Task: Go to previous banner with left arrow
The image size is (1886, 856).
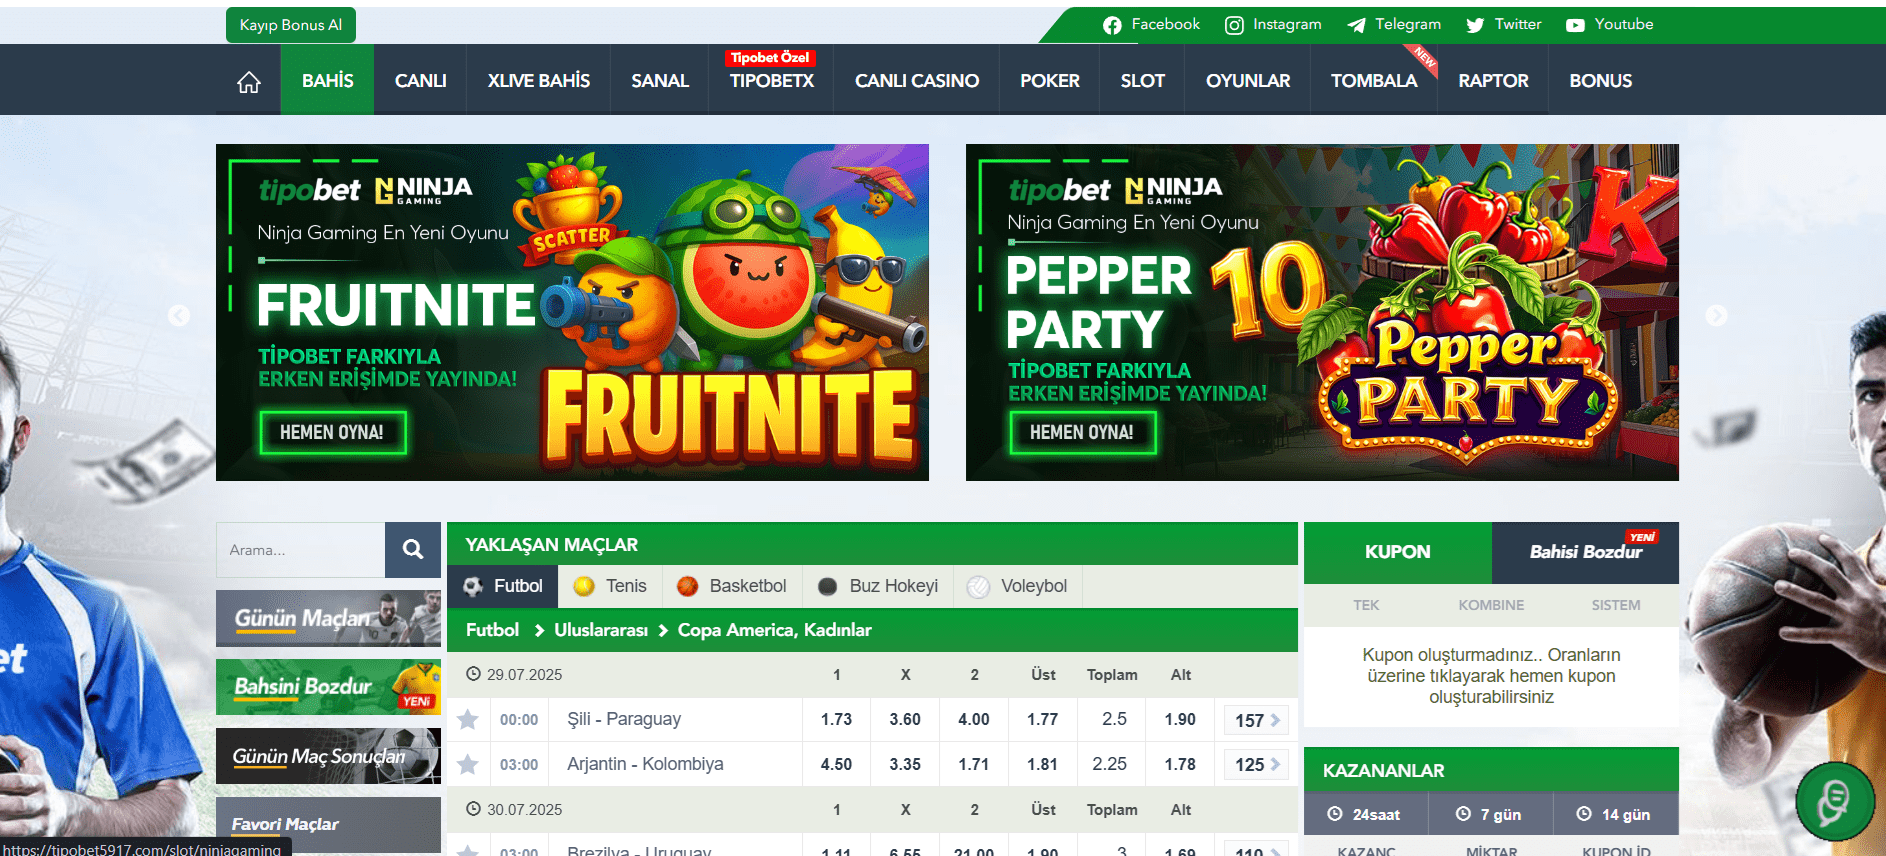Action: pos(179,315)
